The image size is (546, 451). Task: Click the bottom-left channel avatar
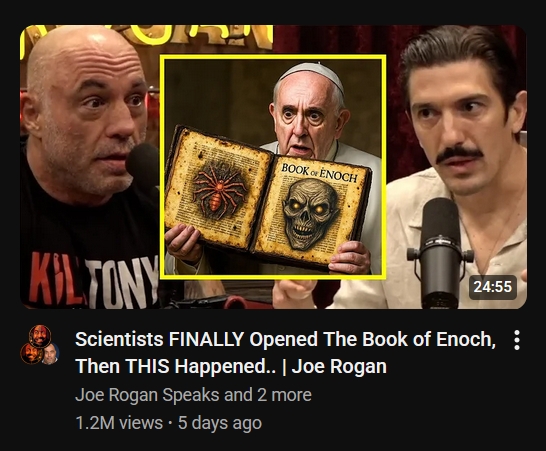click(31, 353)
